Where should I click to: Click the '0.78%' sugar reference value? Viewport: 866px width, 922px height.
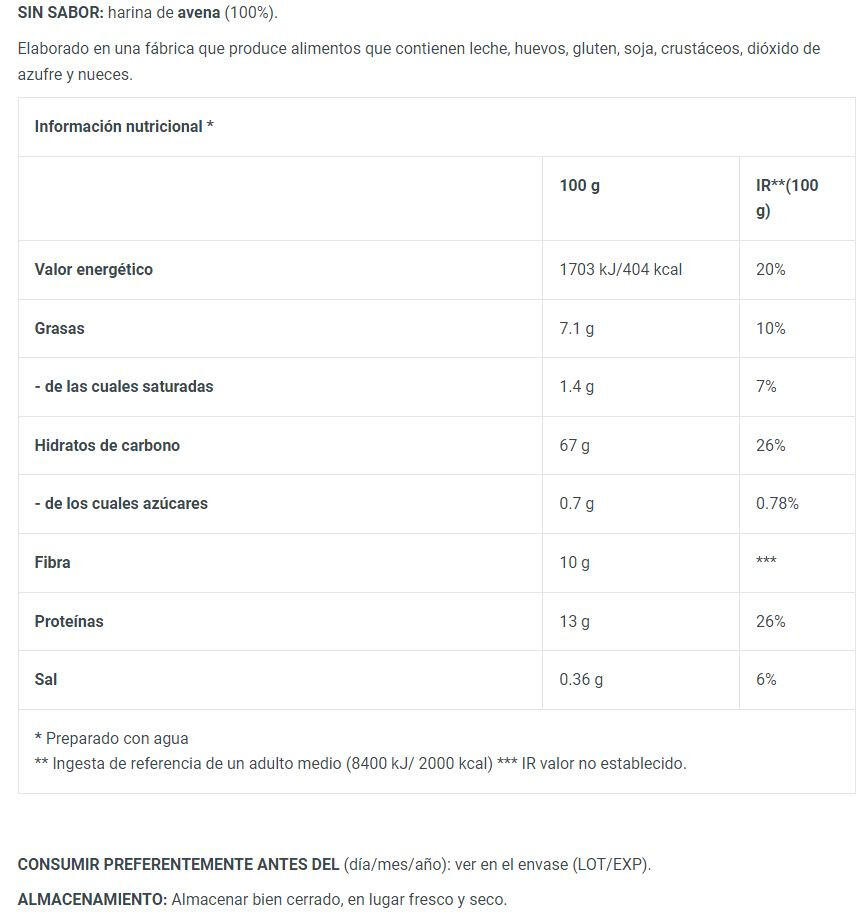[777, 504]
